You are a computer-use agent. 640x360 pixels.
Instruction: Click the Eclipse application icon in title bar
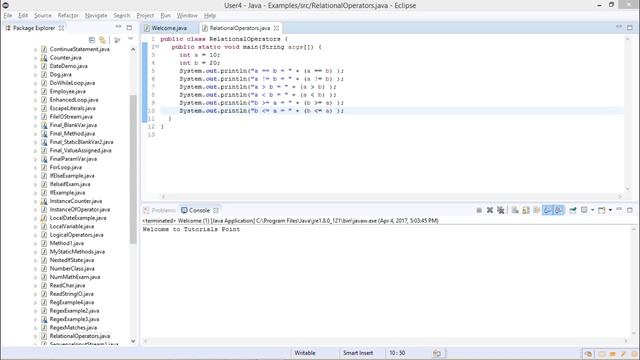(5, 5)
